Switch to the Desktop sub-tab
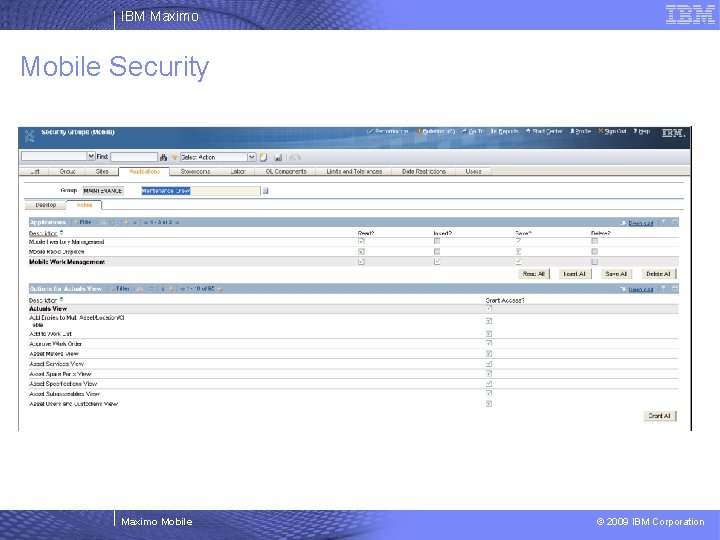Image resolution: width=720 pixels, height=540 pixels. click(45, 205)
